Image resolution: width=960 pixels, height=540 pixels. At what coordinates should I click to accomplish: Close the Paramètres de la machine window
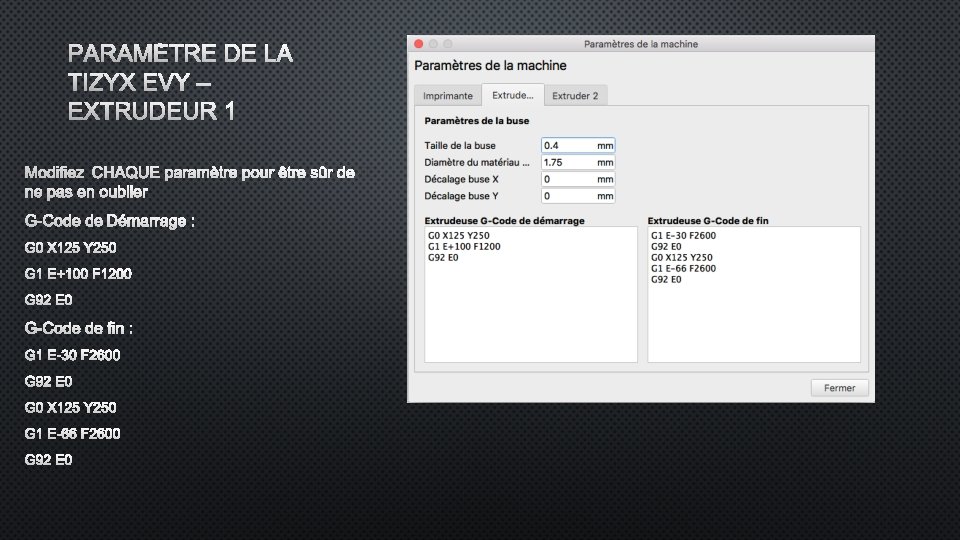(x=419, y=44)
